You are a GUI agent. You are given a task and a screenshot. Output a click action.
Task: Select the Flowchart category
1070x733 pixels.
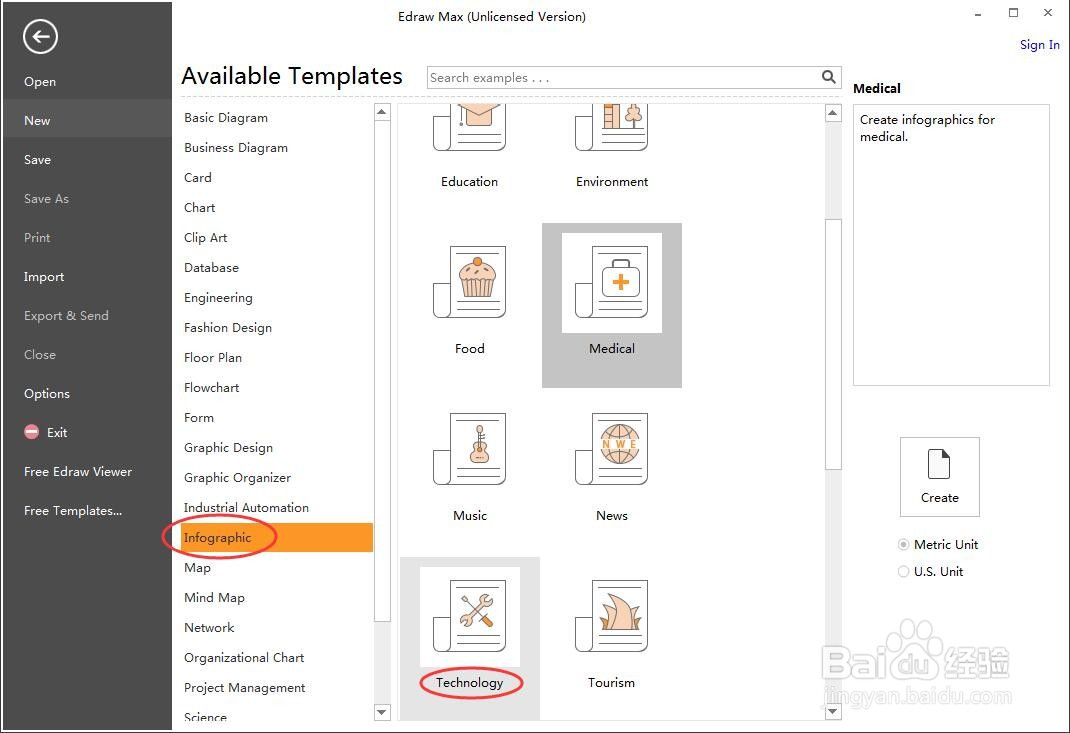click(212, 388)
